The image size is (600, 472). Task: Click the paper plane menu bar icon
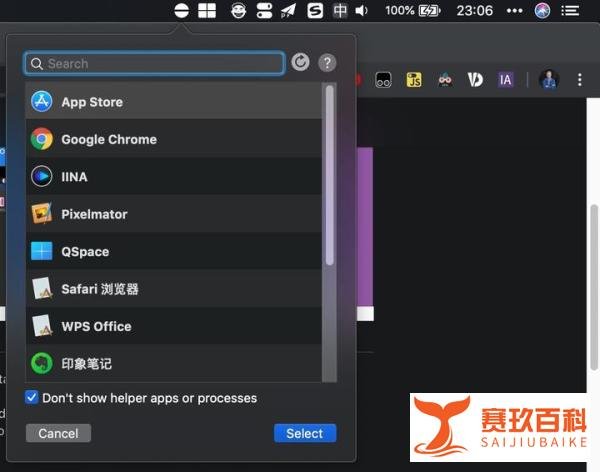coord(289,10)
